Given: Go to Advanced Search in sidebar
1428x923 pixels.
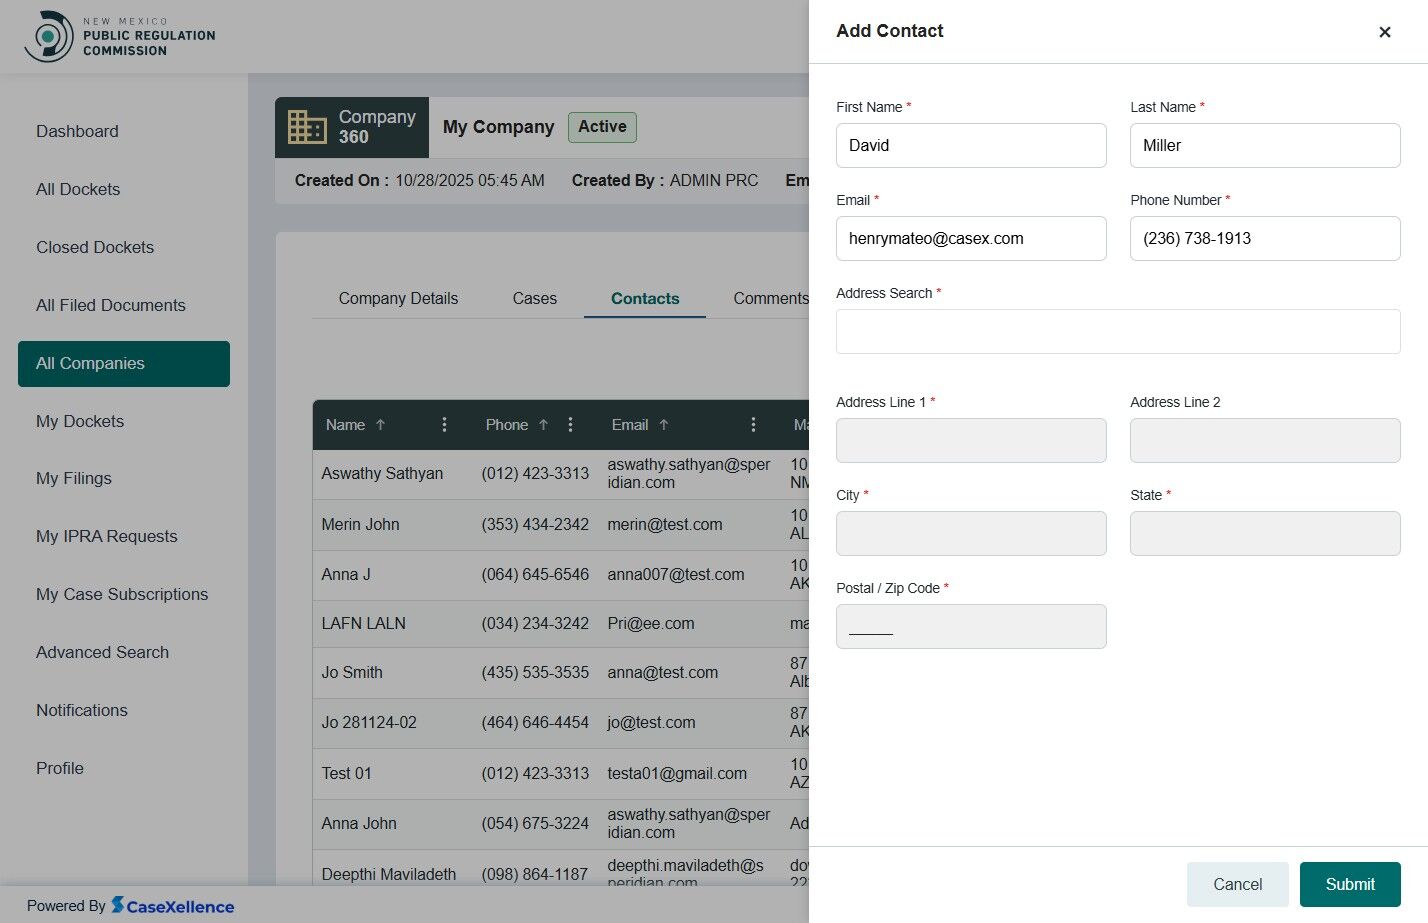Looking at the screenshot, I should click(102, 652).
